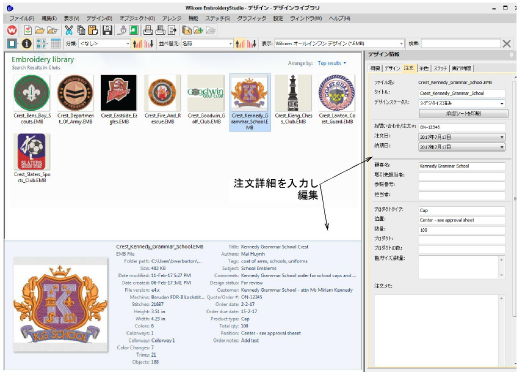Toggle the Design Info 'i' icon
Screen dimensions: 517x372
click(x=26, y=44)
